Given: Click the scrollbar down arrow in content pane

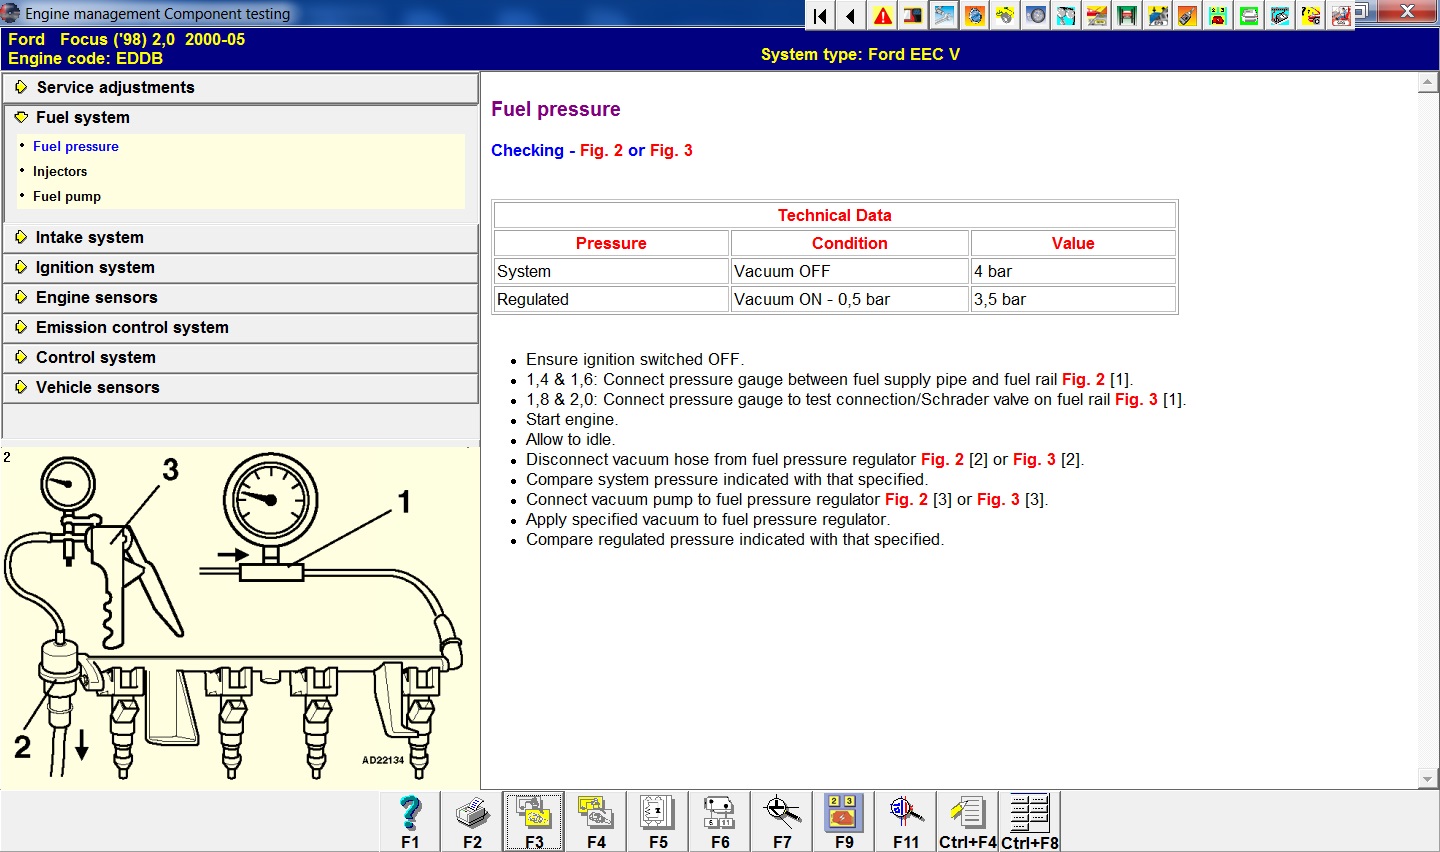Looking at the screenshot, I should click(1428, 778).
